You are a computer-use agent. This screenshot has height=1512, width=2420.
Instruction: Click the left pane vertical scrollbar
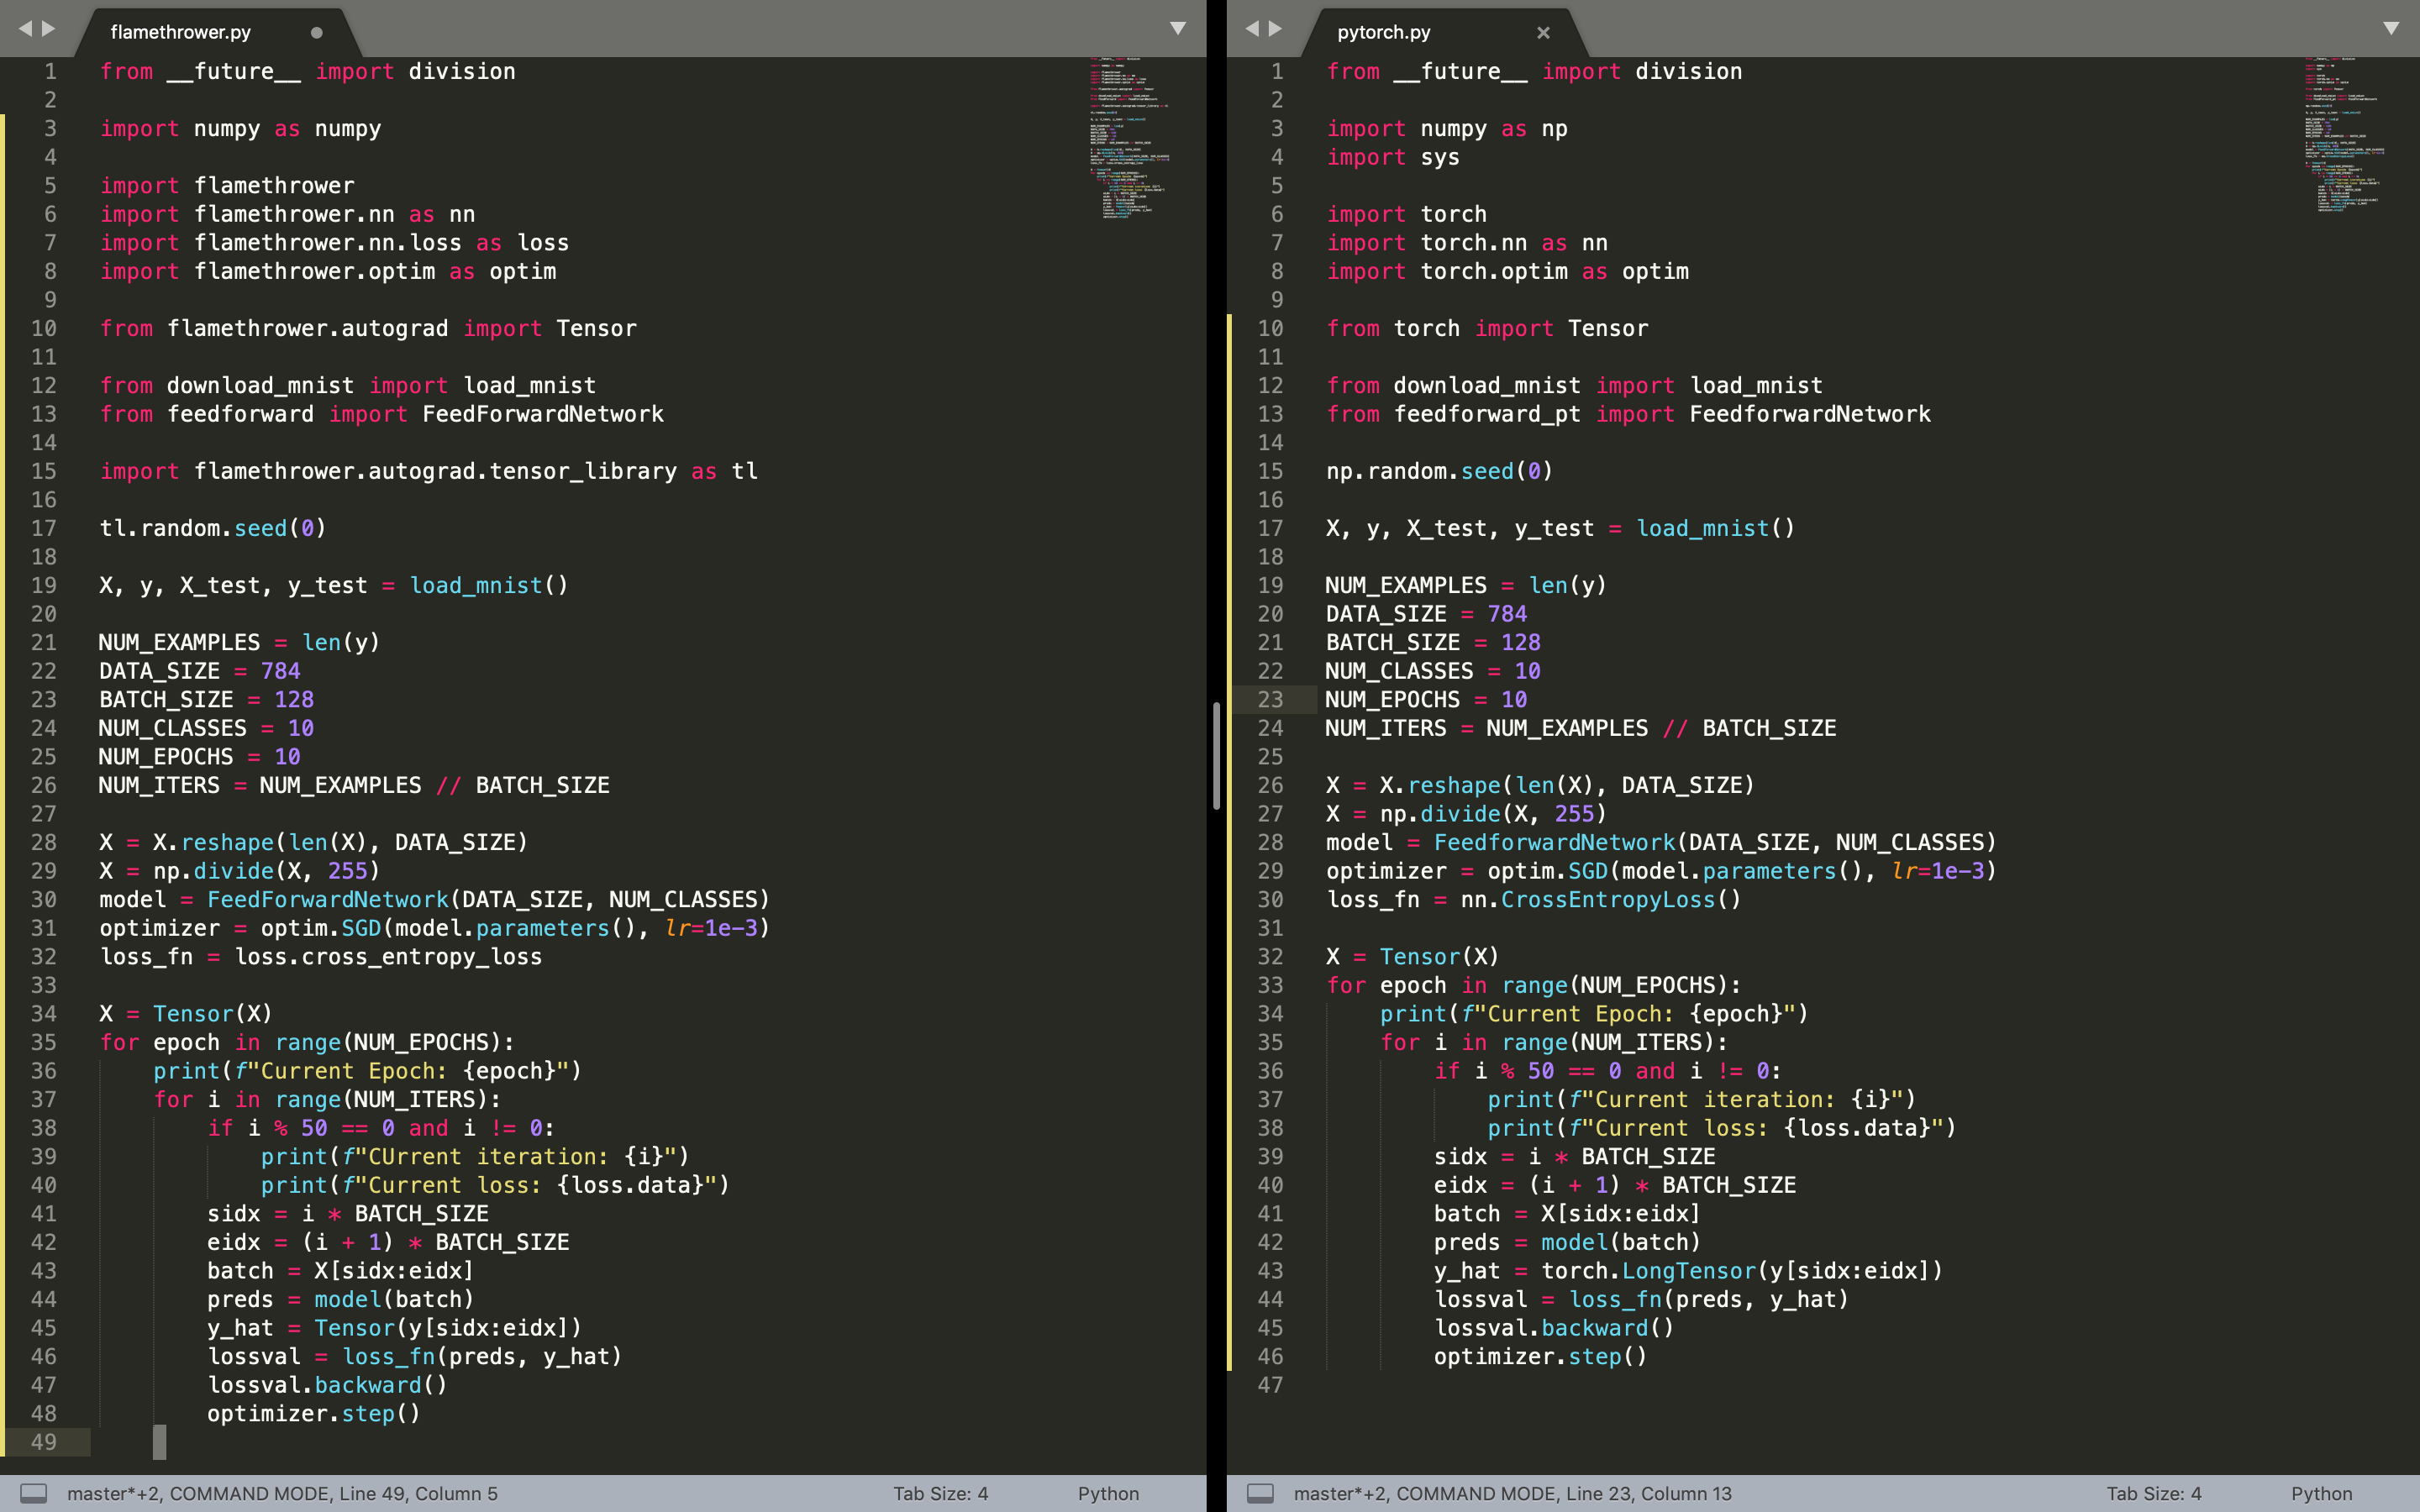click(1216, 755)
